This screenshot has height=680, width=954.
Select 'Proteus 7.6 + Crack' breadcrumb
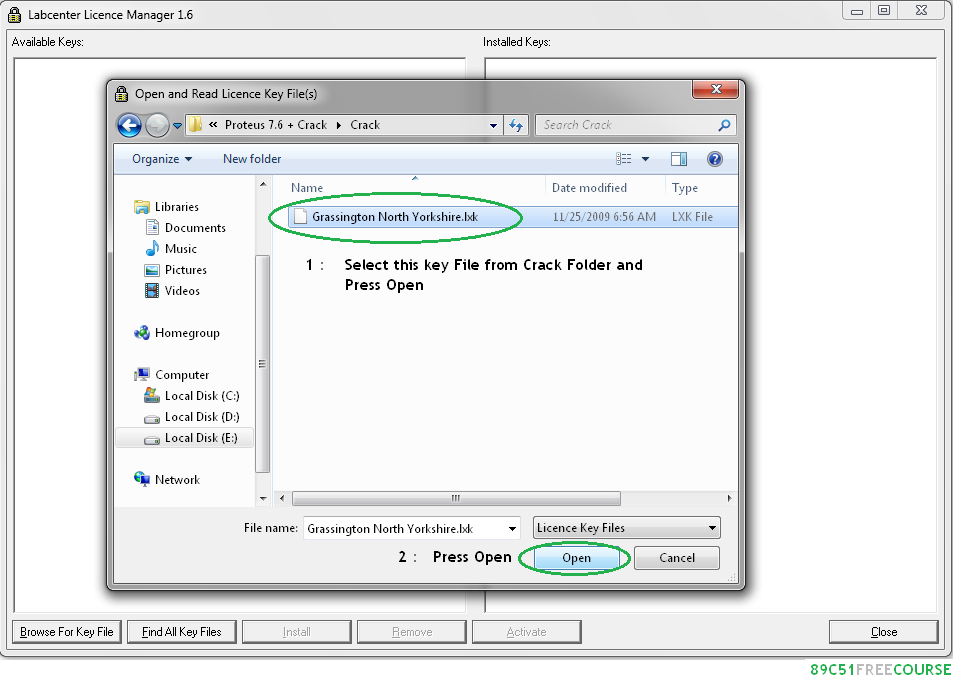276,125
